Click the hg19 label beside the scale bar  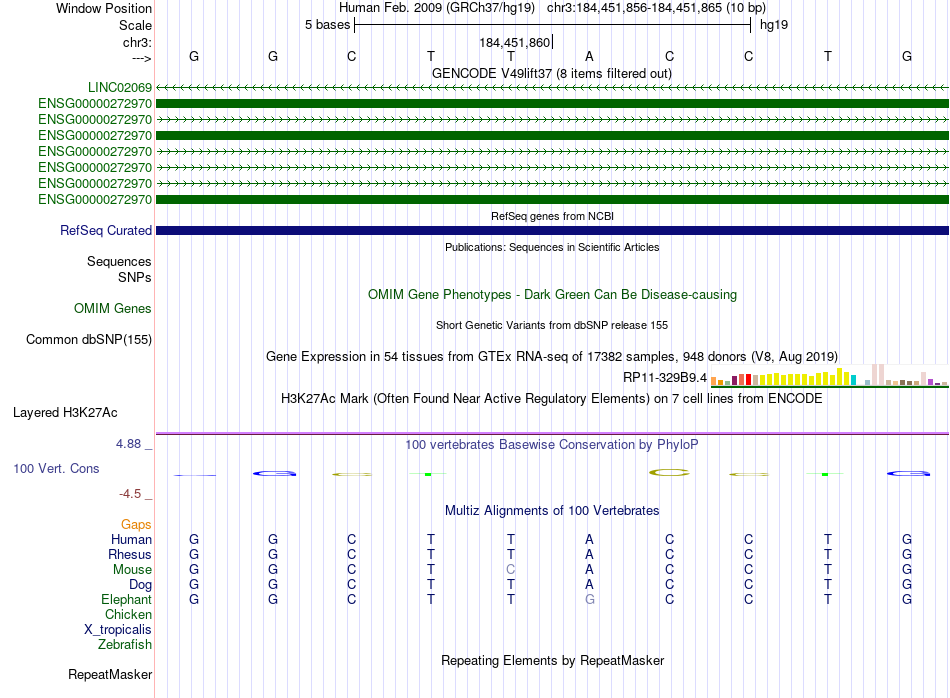[774, 25]
